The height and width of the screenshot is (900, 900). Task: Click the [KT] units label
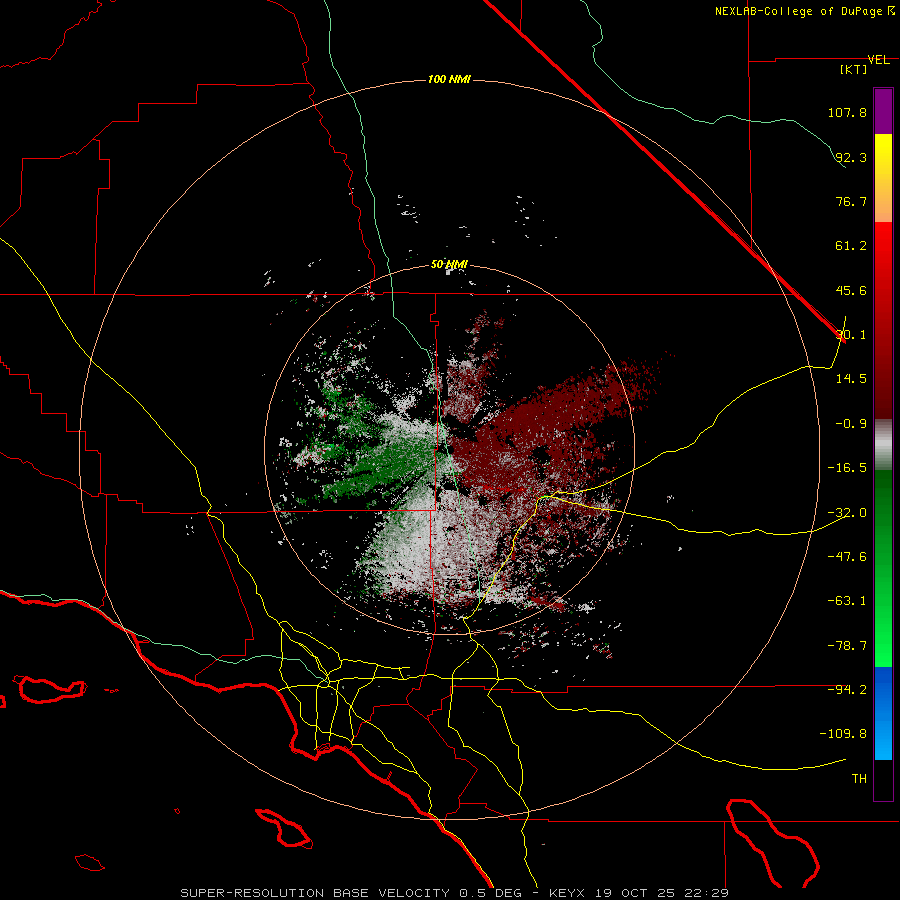coord(854,69)
